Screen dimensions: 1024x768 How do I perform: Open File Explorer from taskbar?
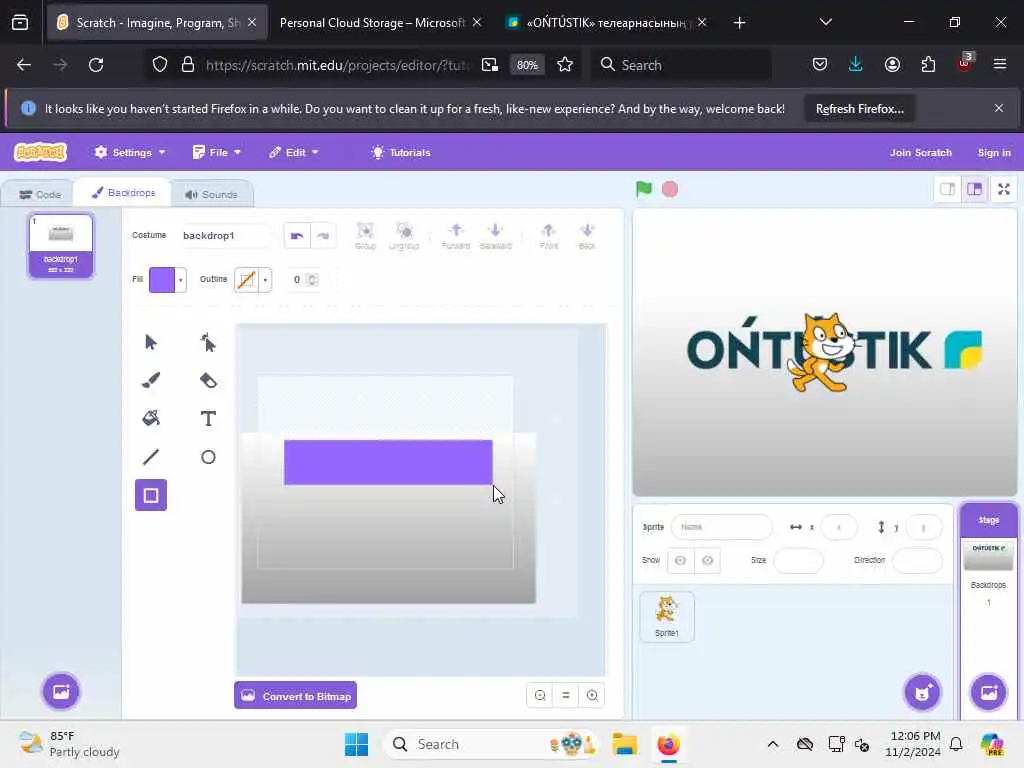(x=624, y=744)
